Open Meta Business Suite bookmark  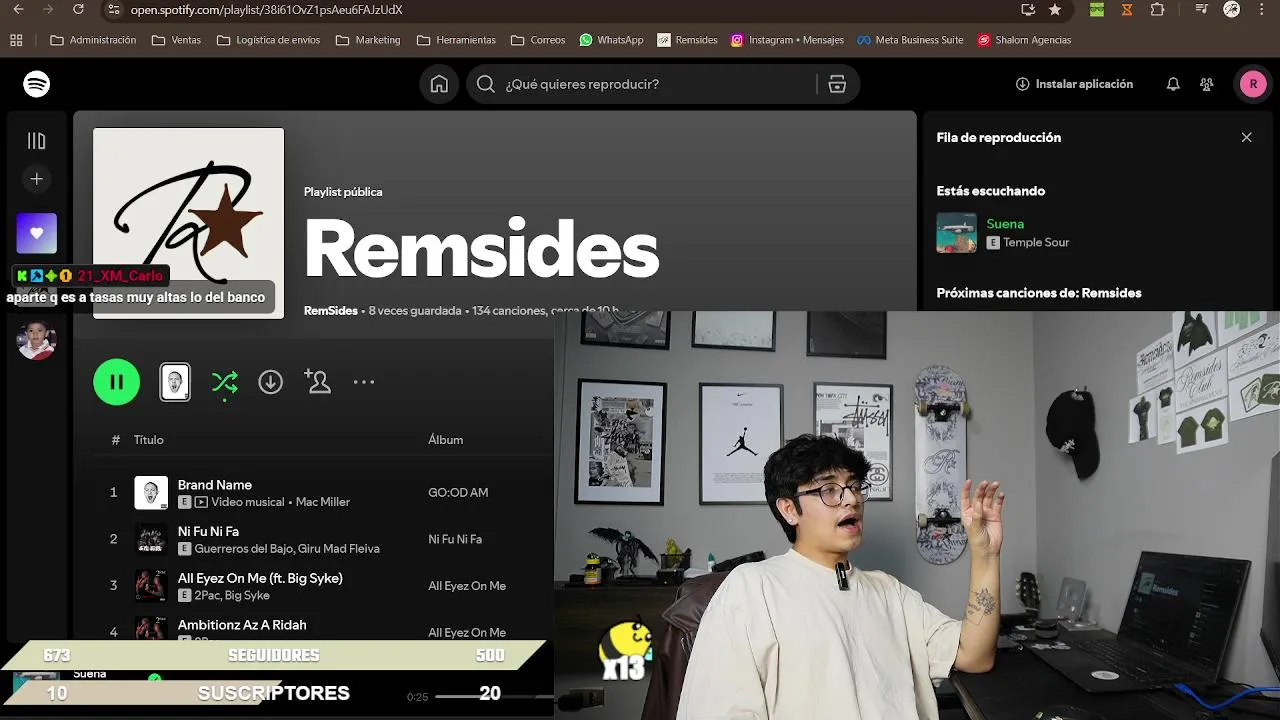tap(910, 40)
